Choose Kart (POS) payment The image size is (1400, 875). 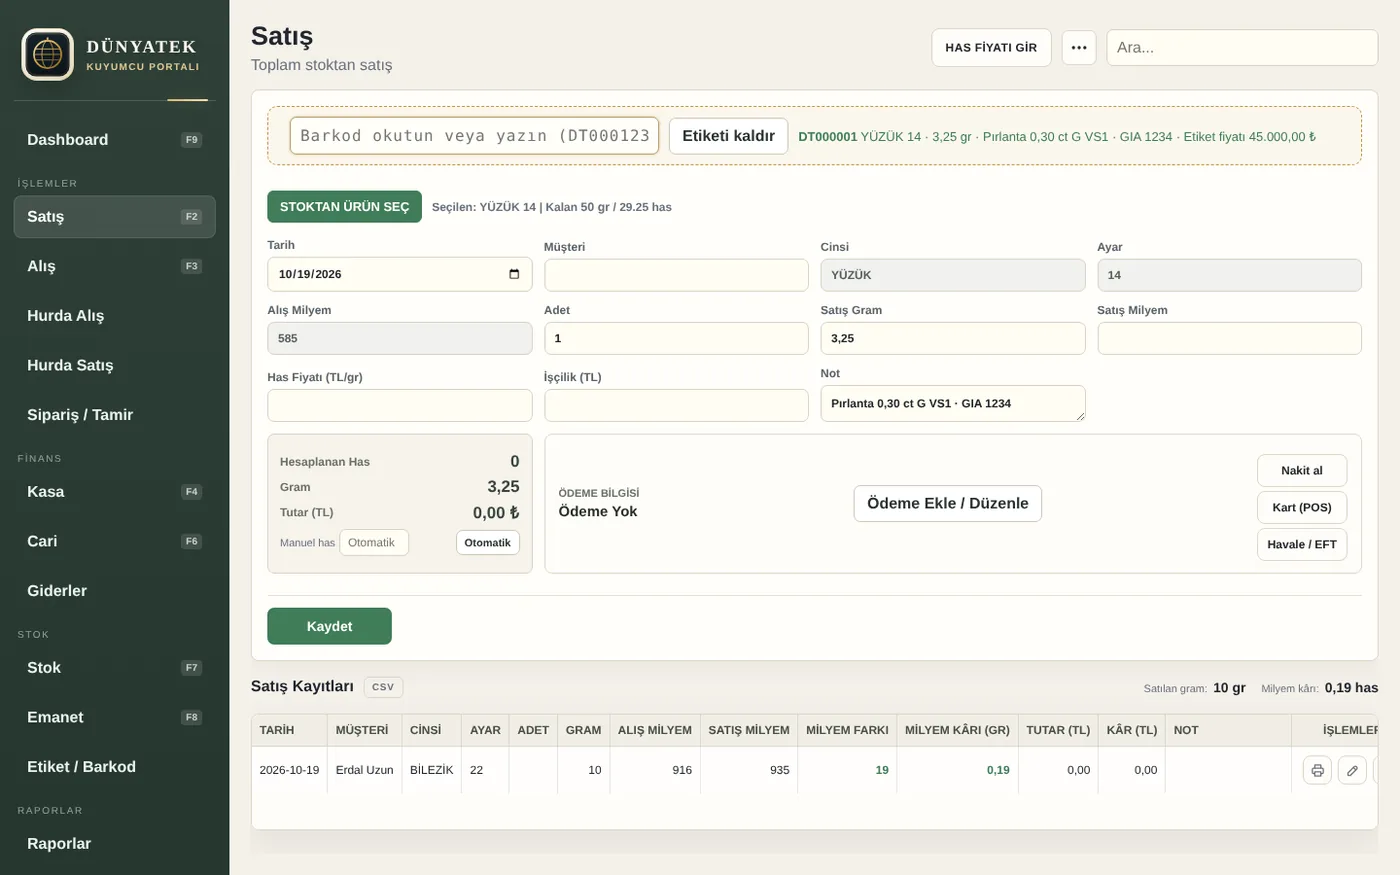1302,508
